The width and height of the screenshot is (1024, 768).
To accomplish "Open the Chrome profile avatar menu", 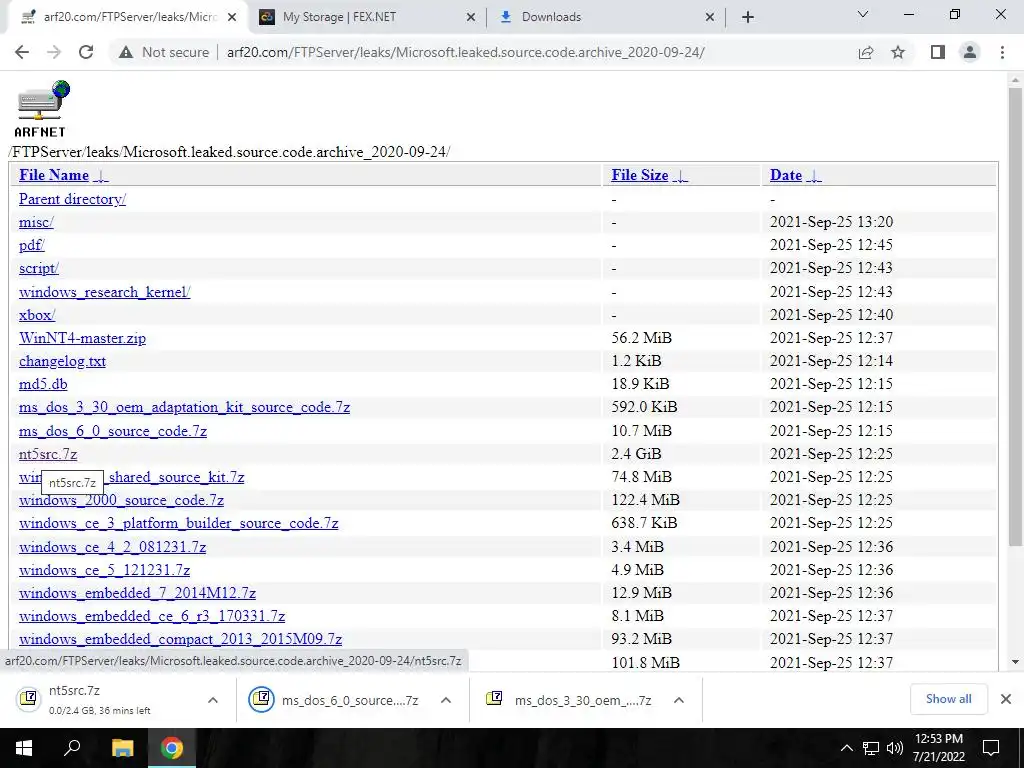I will pyautogui.click(x=970, y=52).
